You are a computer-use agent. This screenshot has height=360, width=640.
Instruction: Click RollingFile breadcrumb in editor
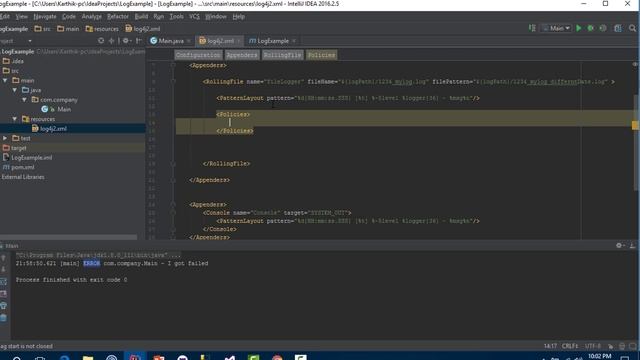click(x=282, y=55)
